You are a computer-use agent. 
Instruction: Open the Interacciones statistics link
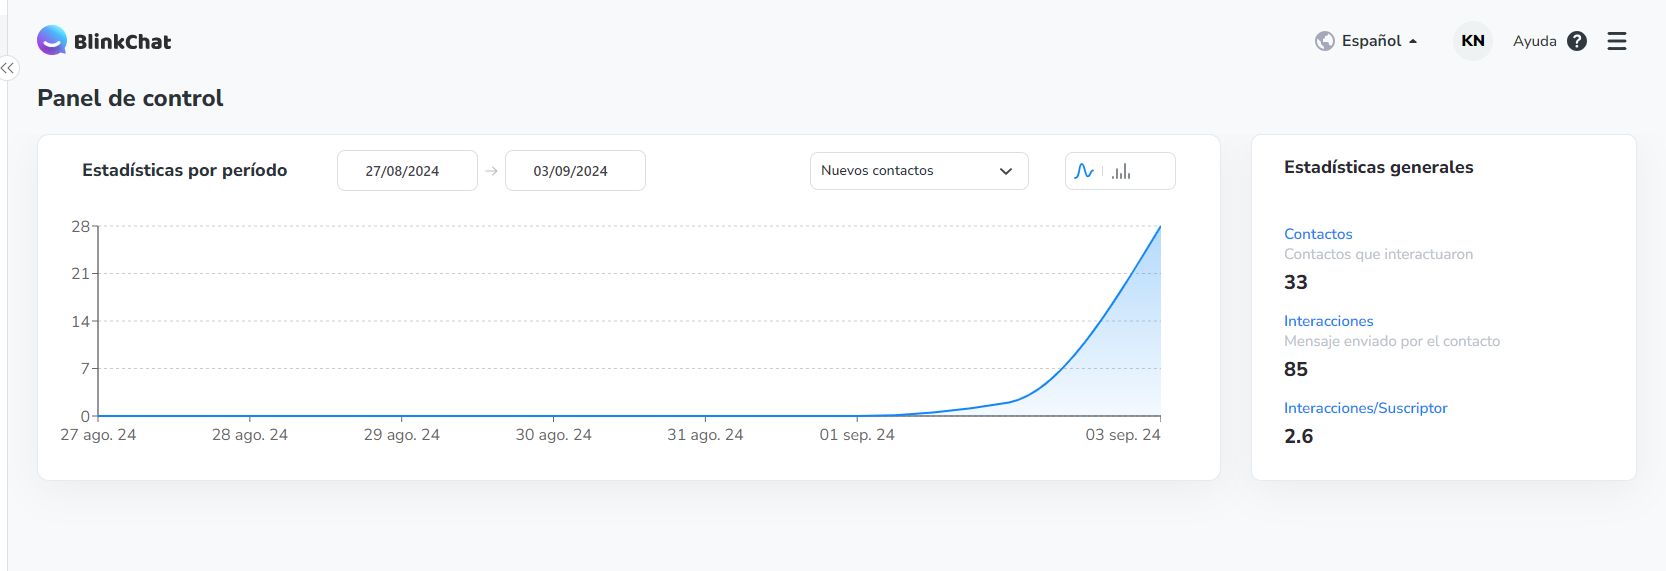click(x=1328, y=321)
